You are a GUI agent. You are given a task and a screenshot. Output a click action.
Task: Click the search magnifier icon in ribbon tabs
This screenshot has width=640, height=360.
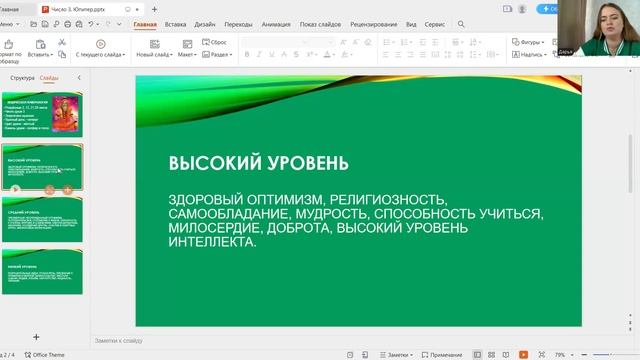pos(461,24)
